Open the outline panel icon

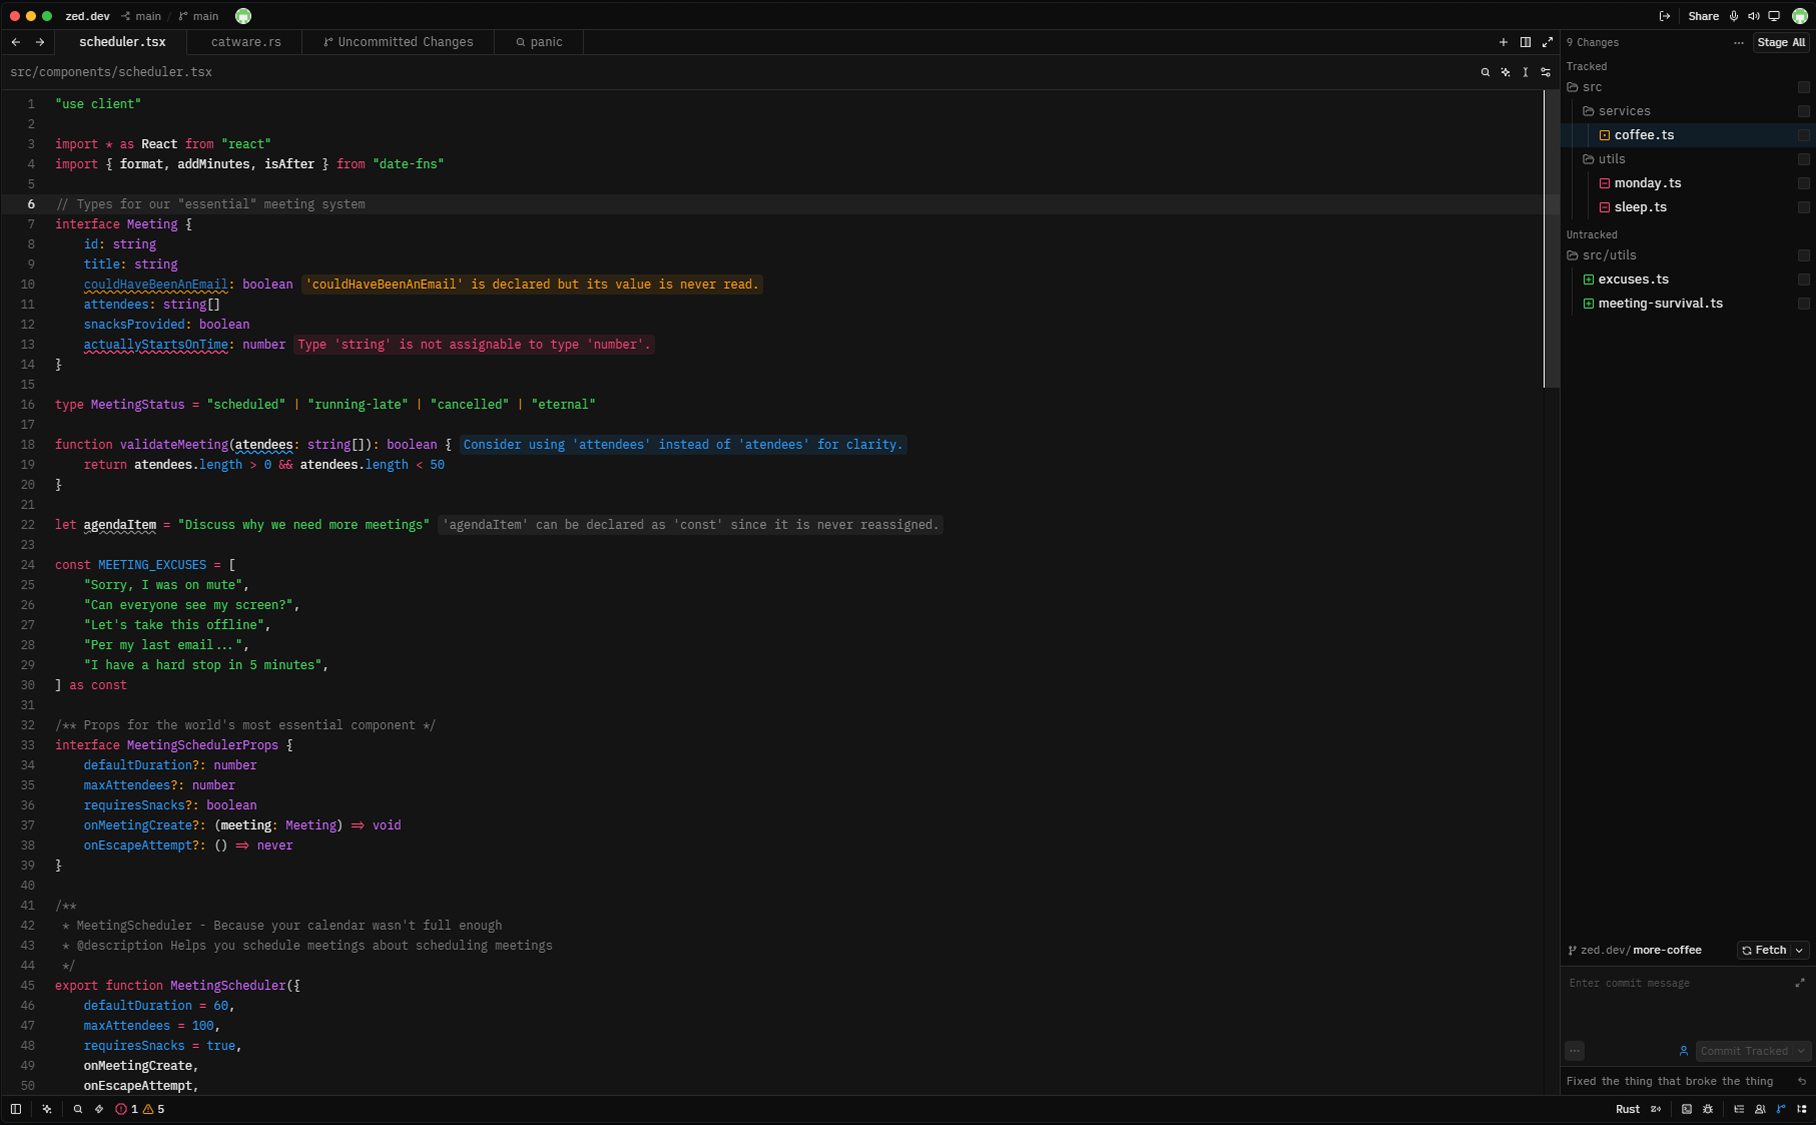point(1739,1109)
